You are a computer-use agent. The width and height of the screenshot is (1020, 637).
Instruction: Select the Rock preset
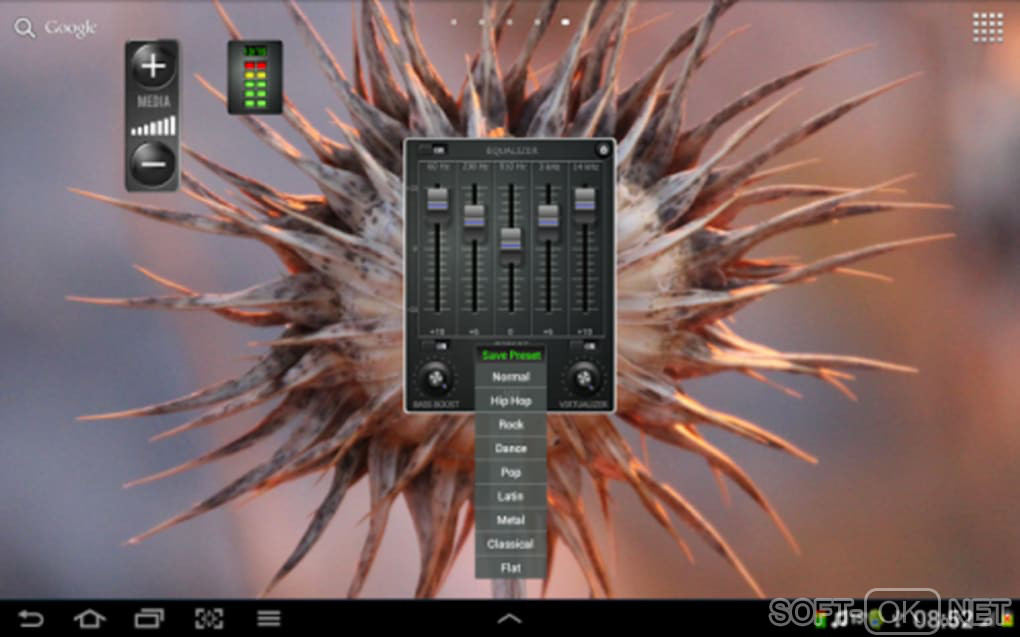pos(511,424)
